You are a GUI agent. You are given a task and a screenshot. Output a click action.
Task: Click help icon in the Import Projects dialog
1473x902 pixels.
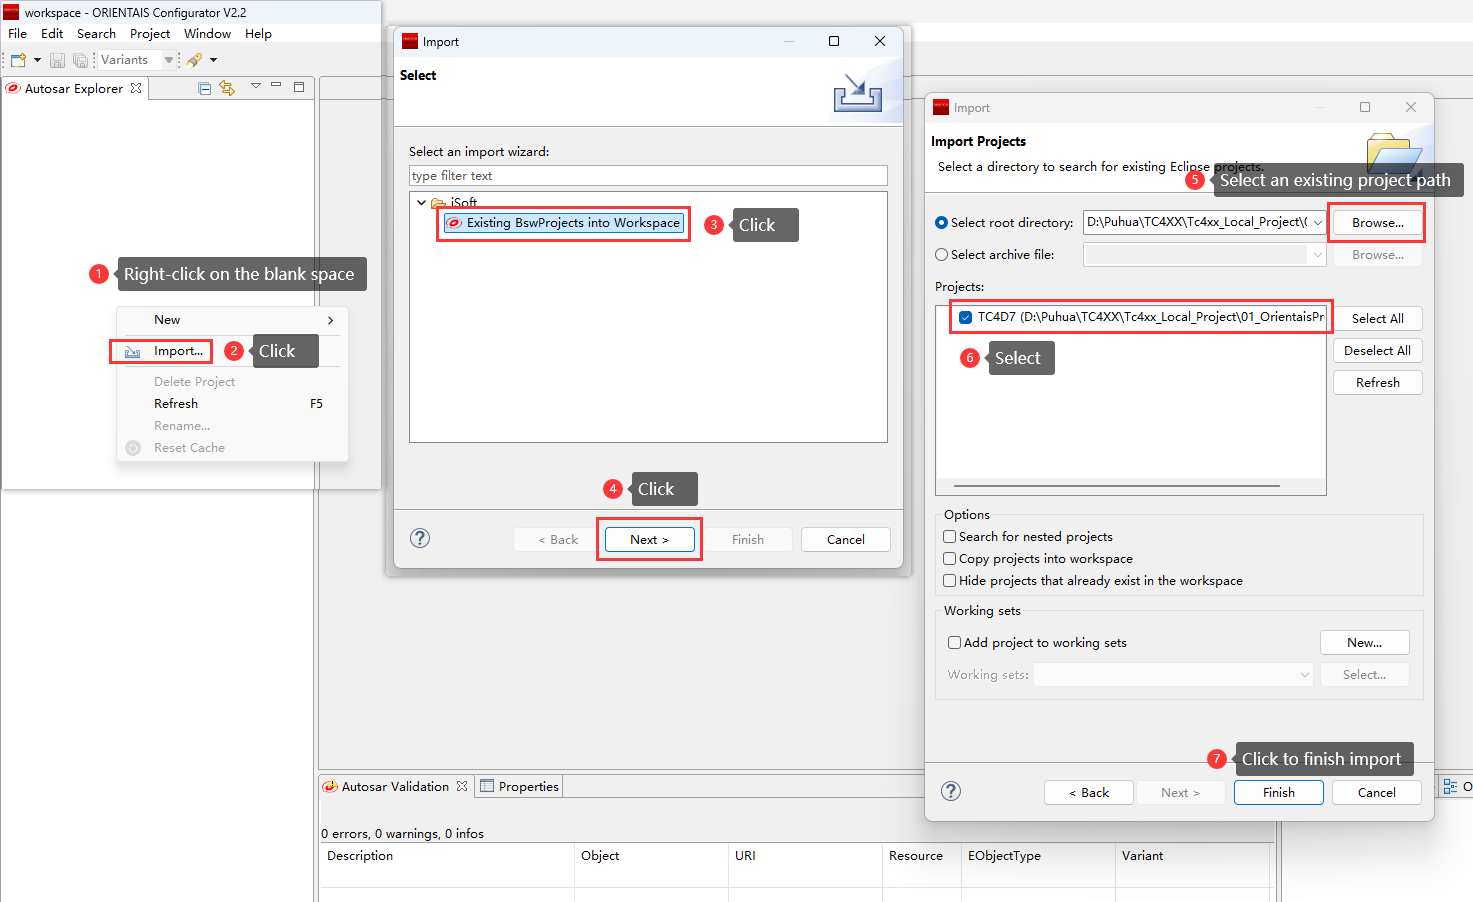(x=951, y=792)
